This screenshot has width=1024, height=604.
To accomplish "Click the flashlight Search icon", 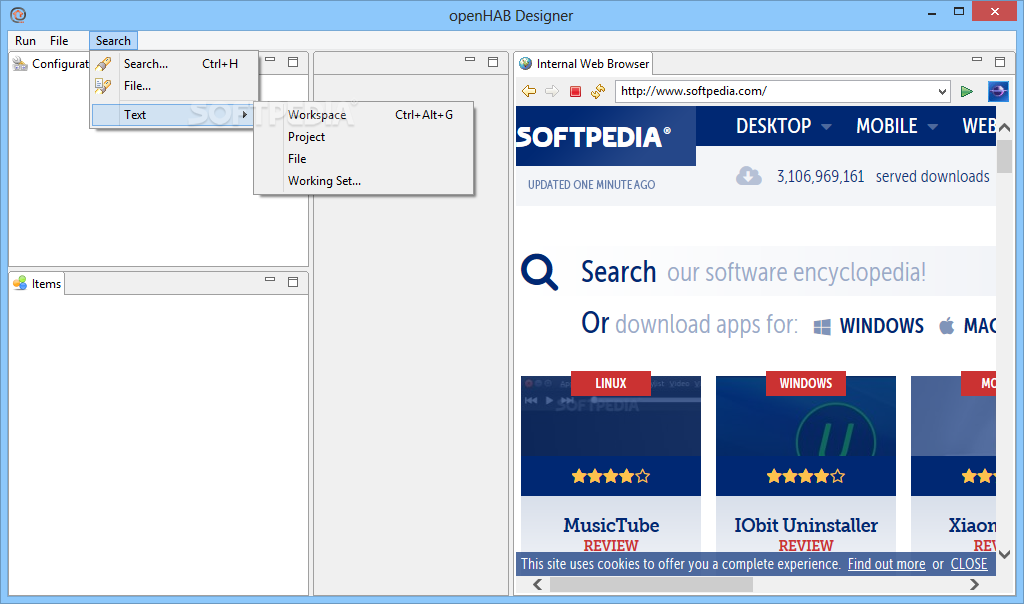I will click(x=103, y=64).
